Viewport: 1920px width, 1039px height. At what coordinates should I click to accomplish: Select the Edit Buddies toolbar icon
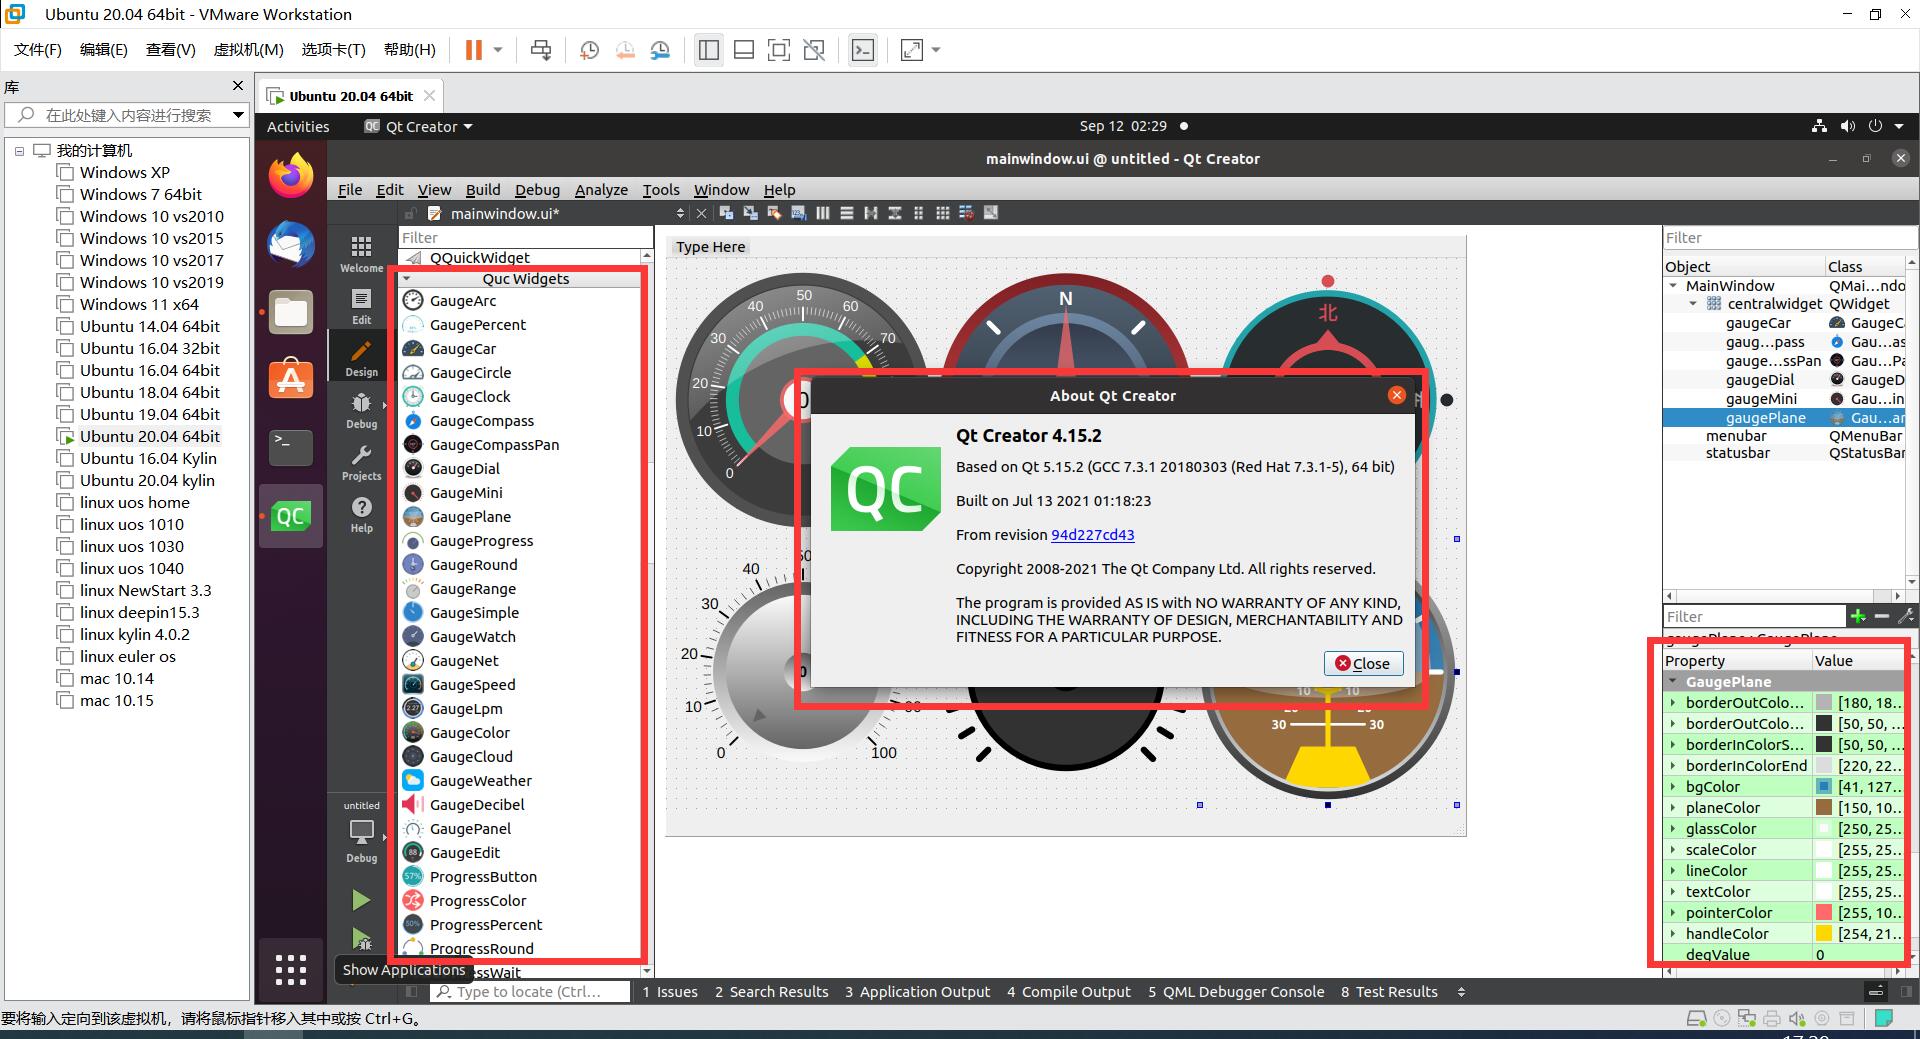(774, 213)
